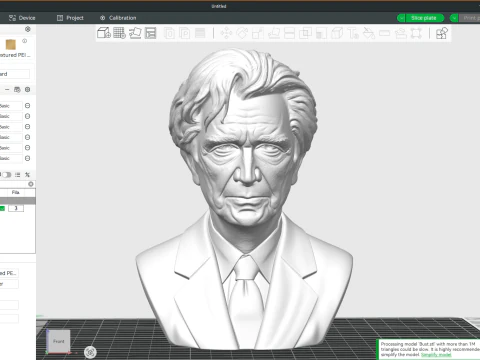Select the Move gizmo tool
The width and height of the screenshot is (480, 360).
pos(226,33)
